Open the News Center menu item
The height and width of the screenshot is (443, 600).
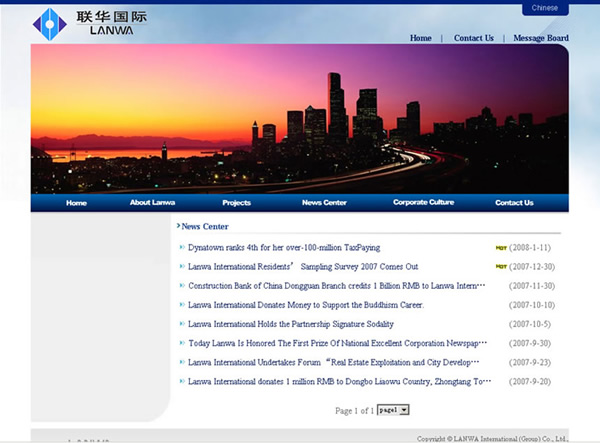click(324, 202)
